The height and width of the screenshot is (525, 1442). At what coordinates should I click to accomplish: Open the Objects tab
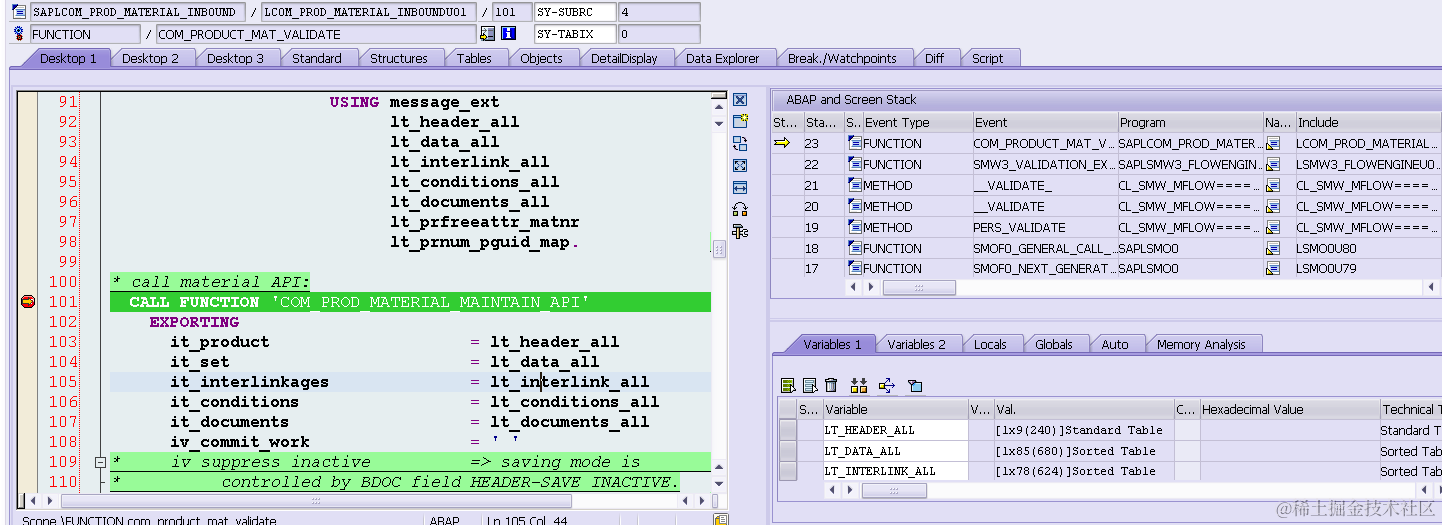pos(541,58)
